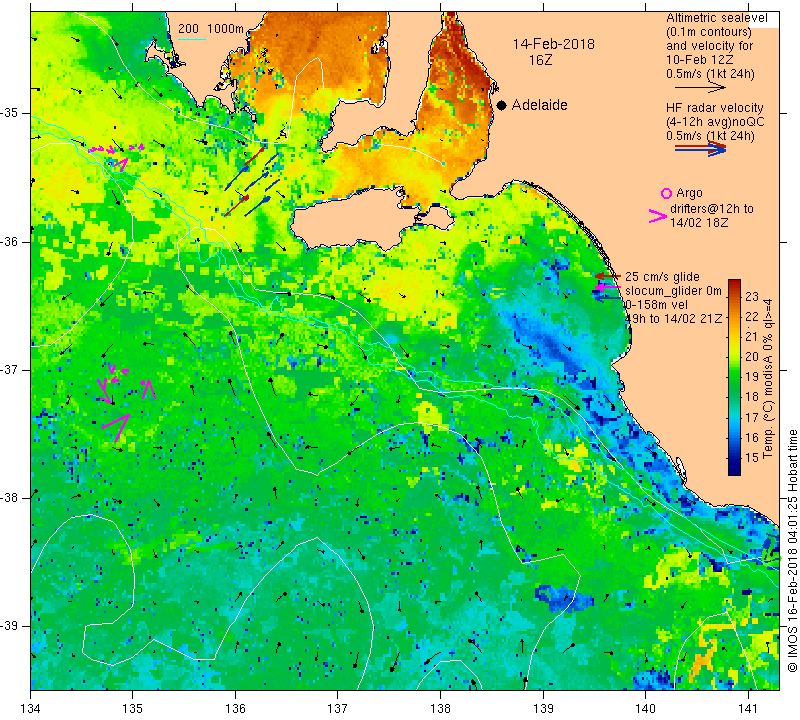Click the 137 longitude axis label
Screen dimensions: 800x720
pyautogui.click(x=338, y=708)
